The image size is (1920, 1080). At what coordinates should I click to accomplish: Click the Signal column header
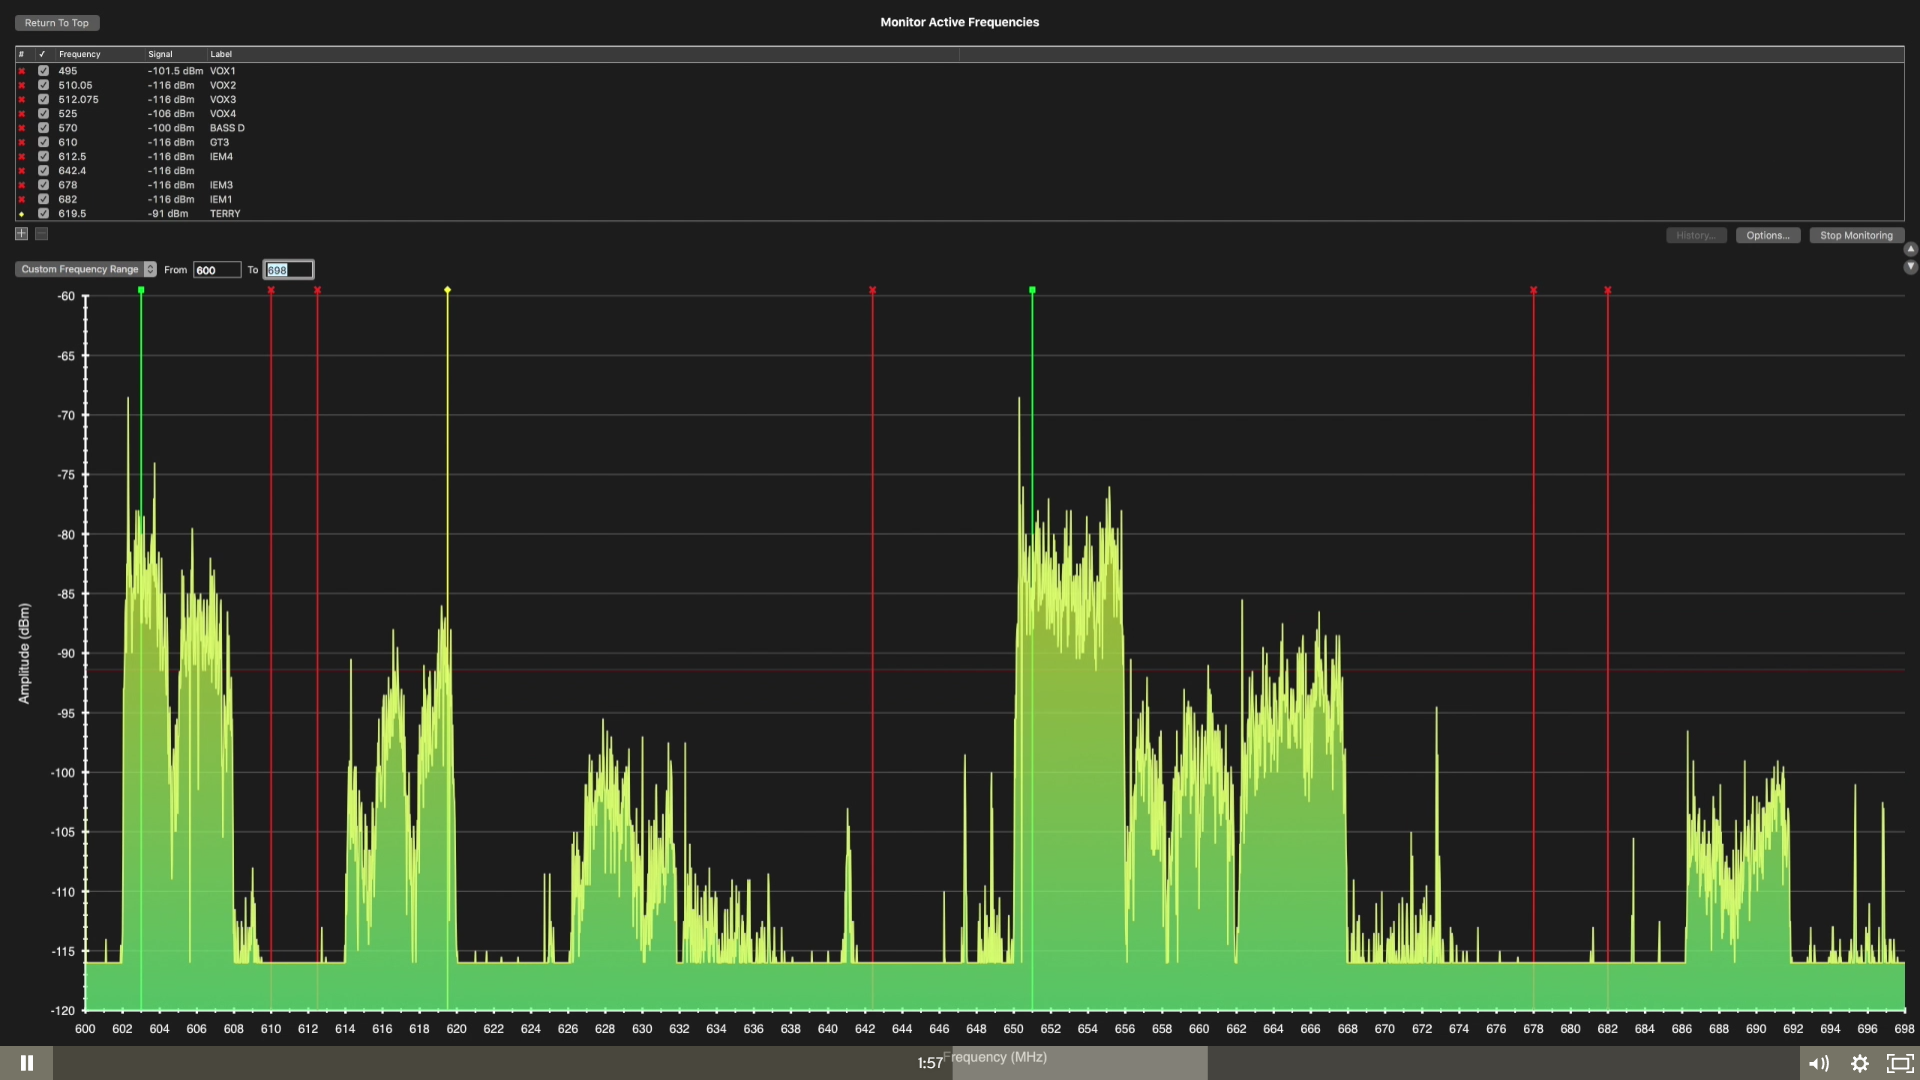pyautogui.click(x=161, y=54)
